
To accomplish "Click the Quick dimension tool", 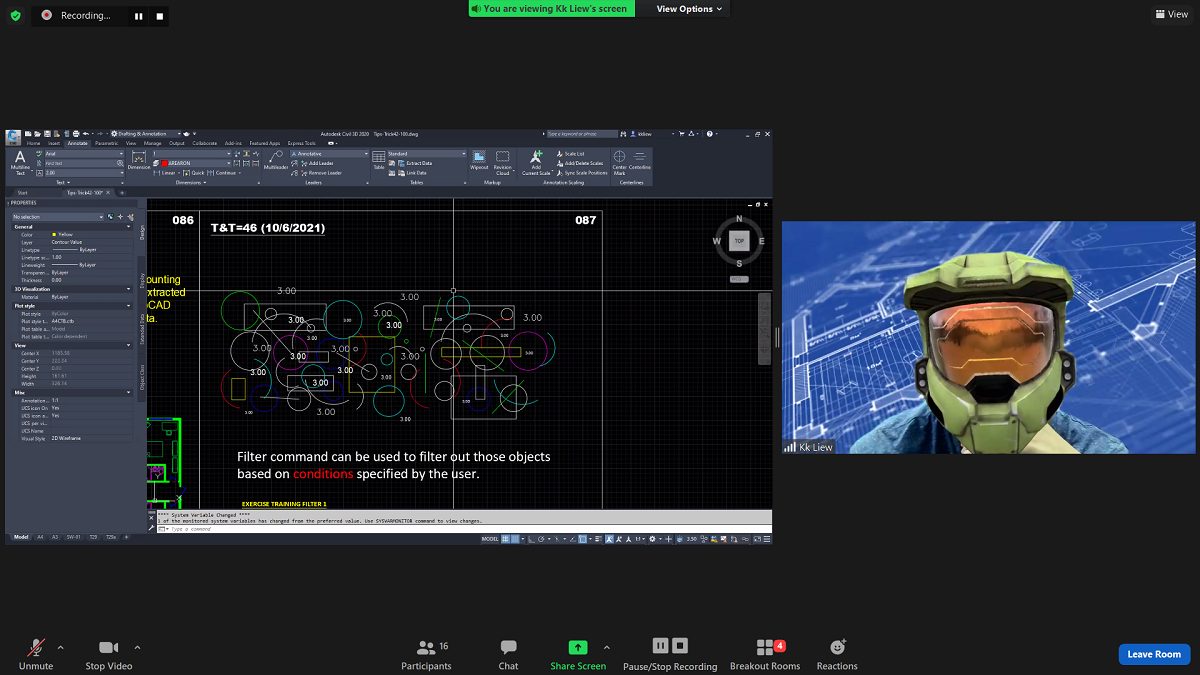I will (192, 173).
